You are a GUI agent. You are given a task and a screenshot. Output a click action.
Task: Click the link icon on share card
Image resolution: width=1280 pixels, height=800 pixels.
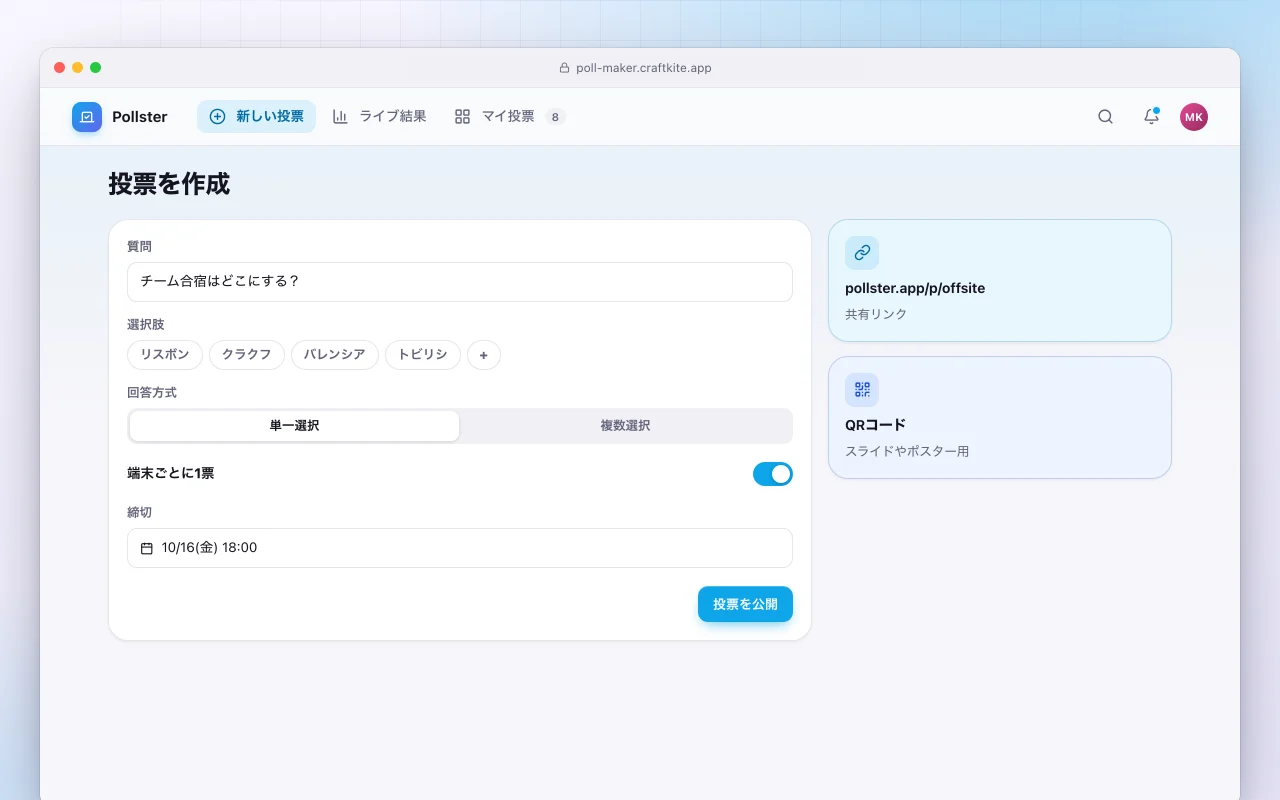862,253
